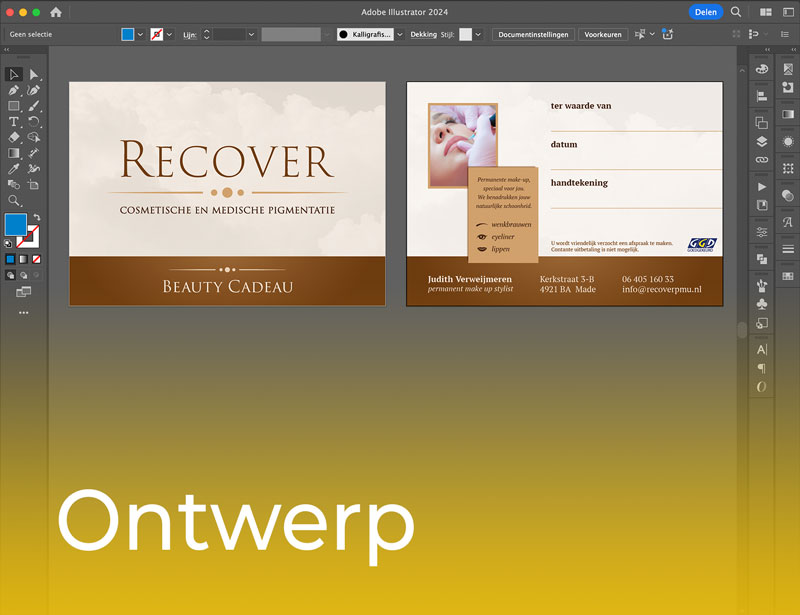Open the Actions play-triangle panel icon

click(x=762, y=187)
